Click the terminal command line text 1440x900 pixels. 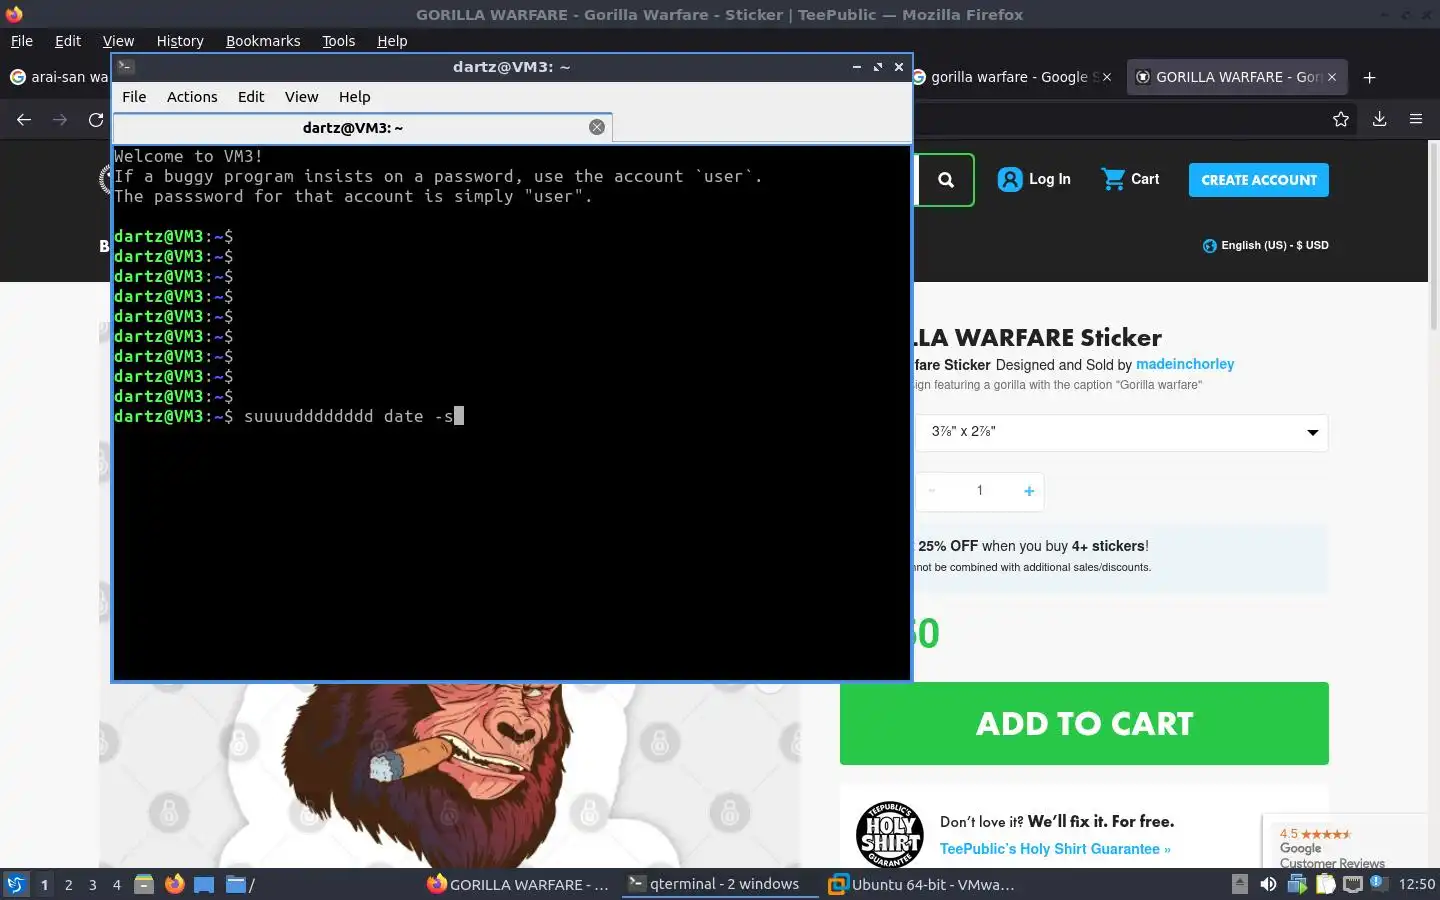pos(348,416)
